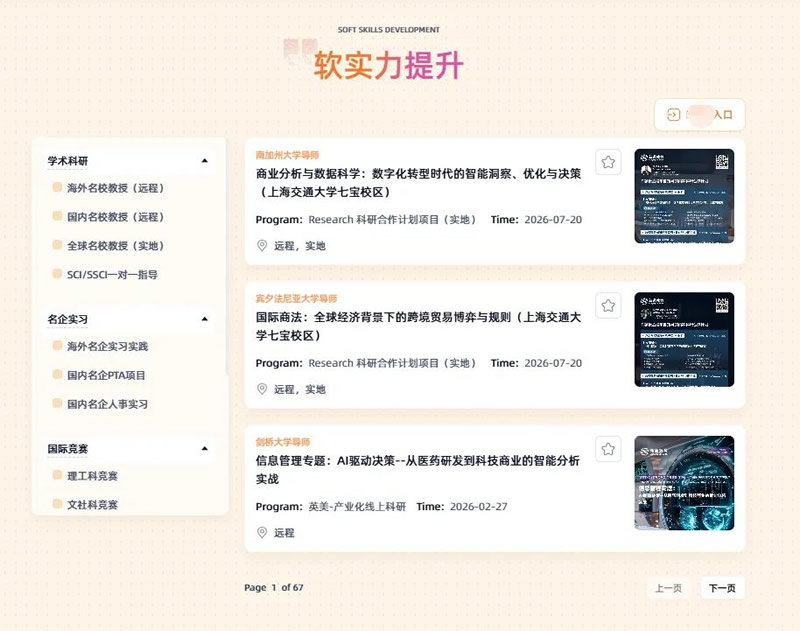Open the 入口 button at top right
Screen dimensions: 800x631
coord(698,114)
